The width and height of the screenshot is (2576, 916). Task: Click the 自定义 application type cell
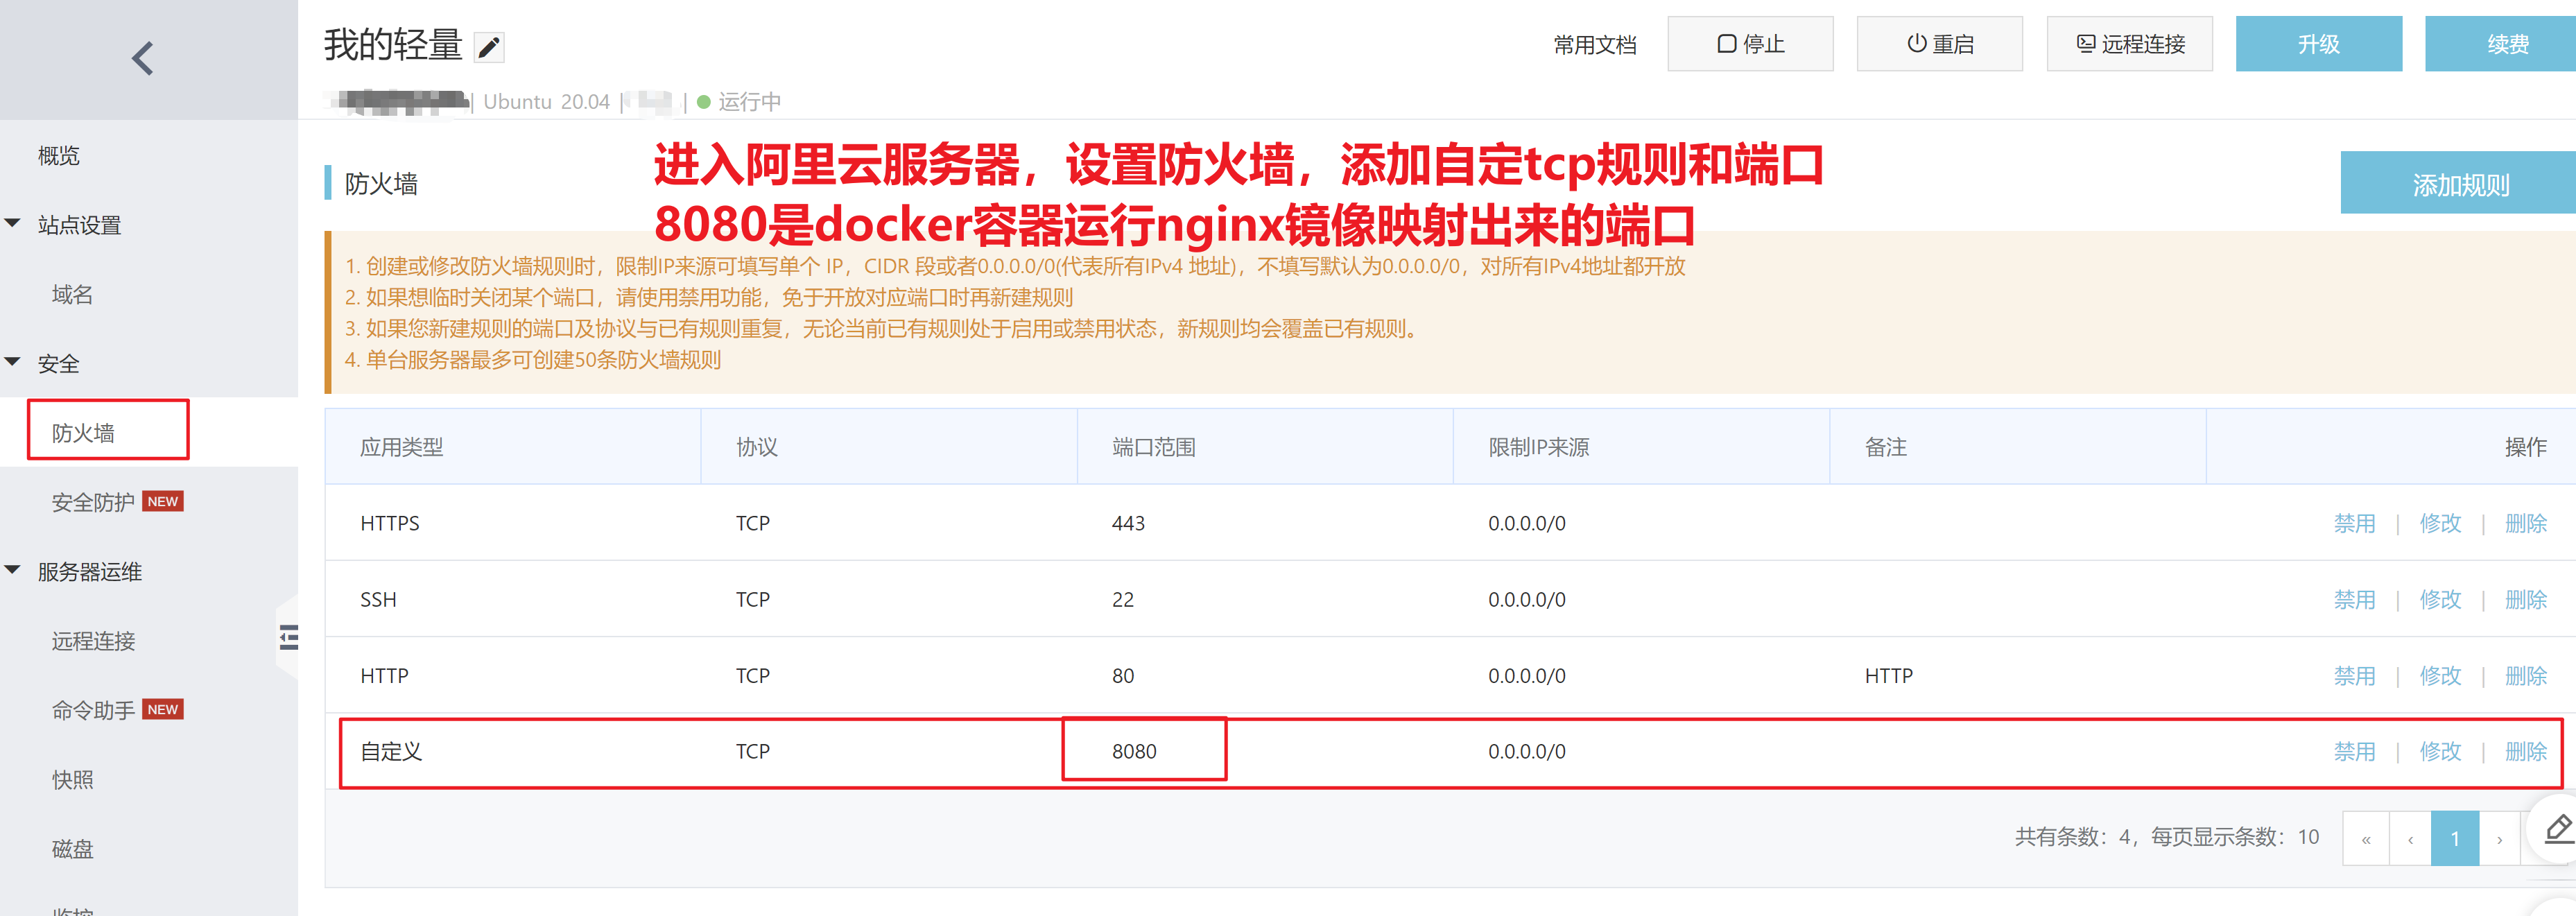tap(391, 751)
